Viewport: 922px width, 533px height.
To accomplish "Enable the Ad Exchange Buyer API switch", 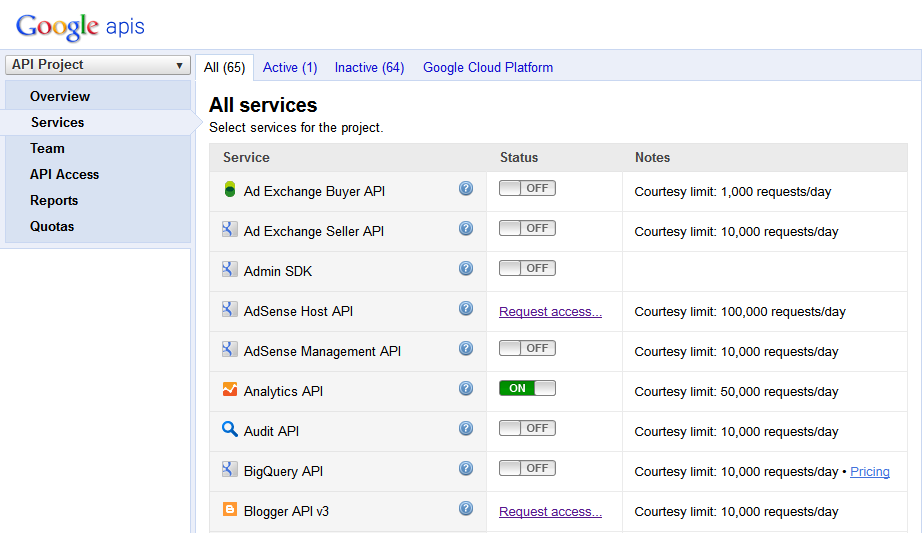I will 527,188.
